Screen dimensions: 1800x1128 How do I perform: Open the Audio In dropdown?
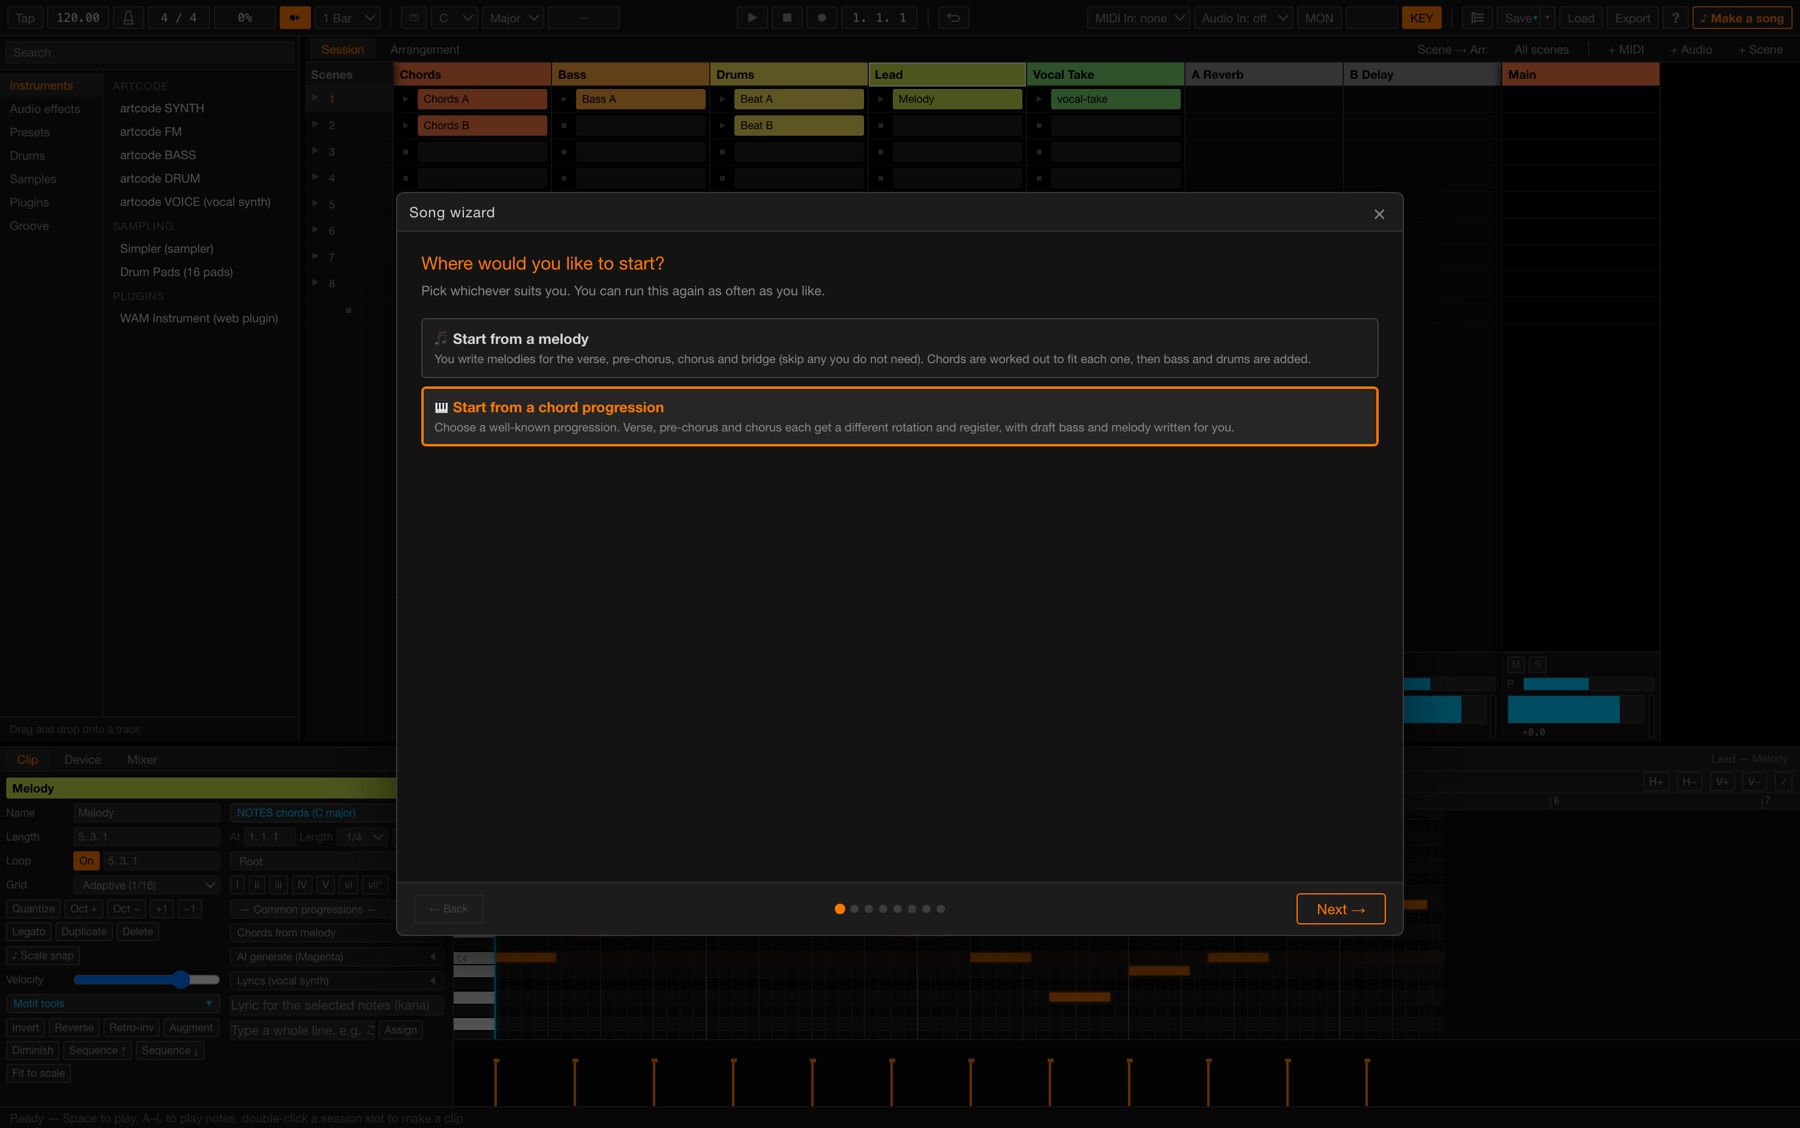click(x=1244, y=18)
